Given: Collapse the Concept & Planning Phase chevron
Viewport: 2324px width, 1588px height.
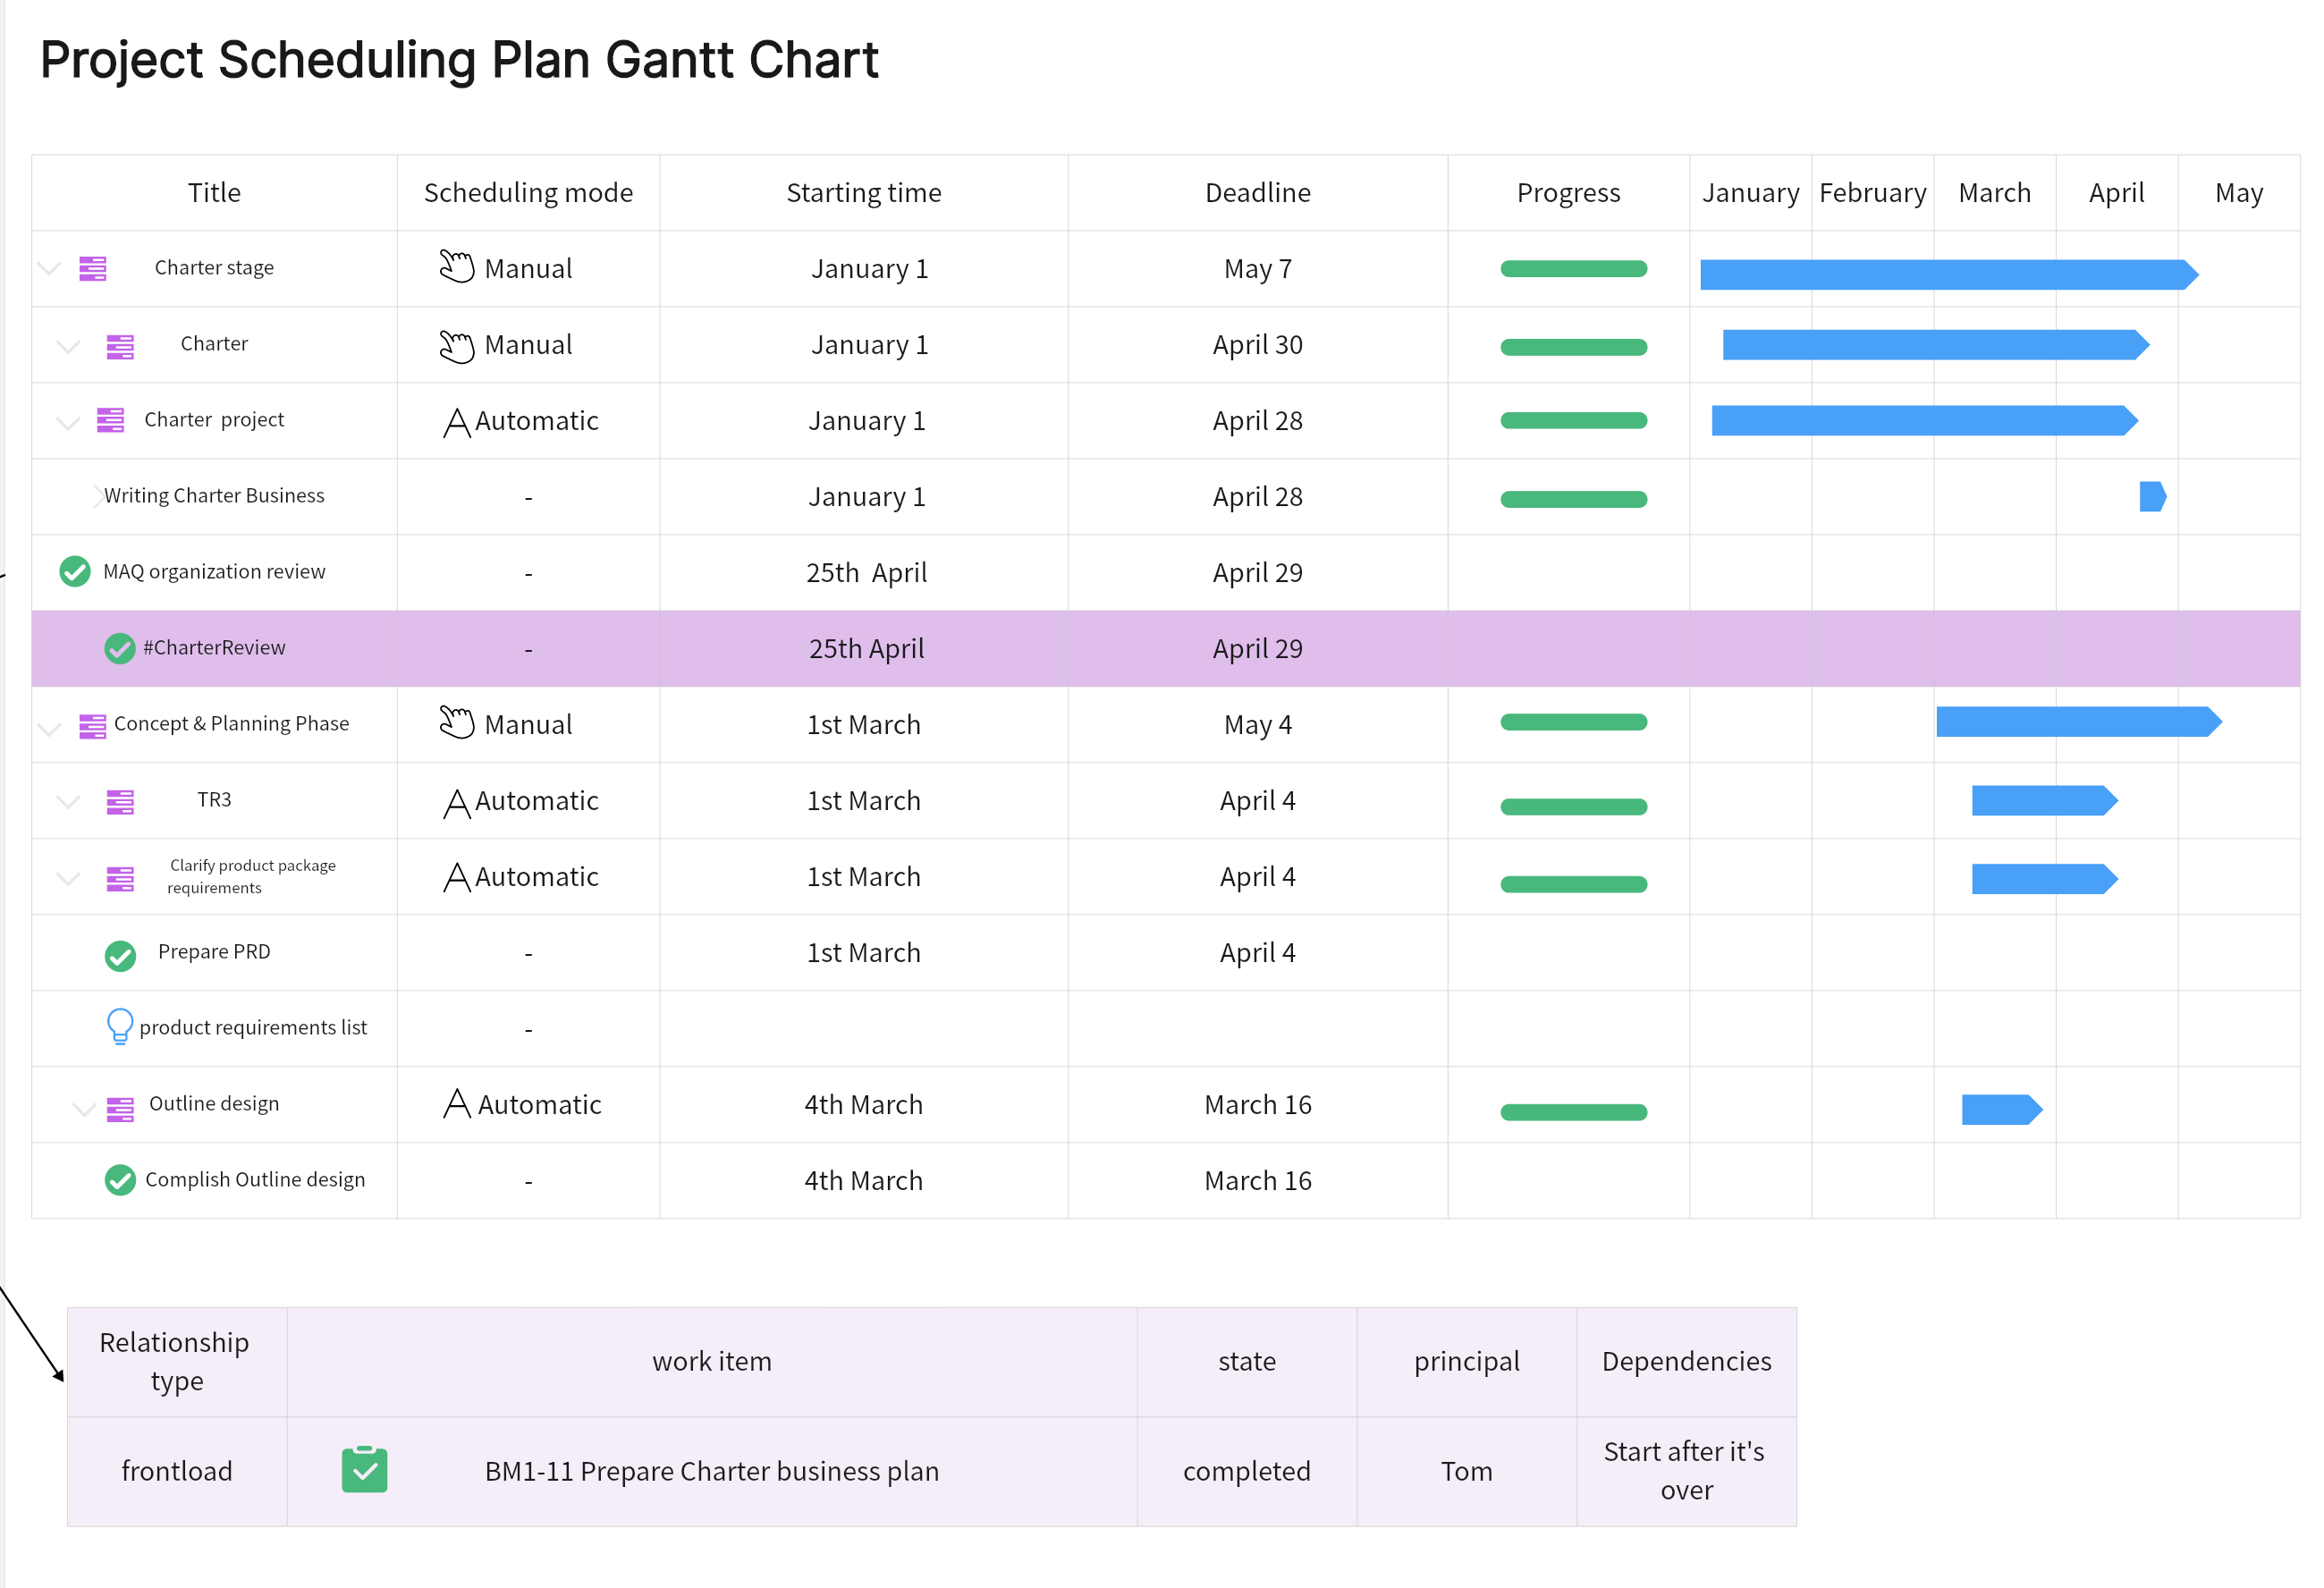Looking at the screenshot, I should (50, 728).
